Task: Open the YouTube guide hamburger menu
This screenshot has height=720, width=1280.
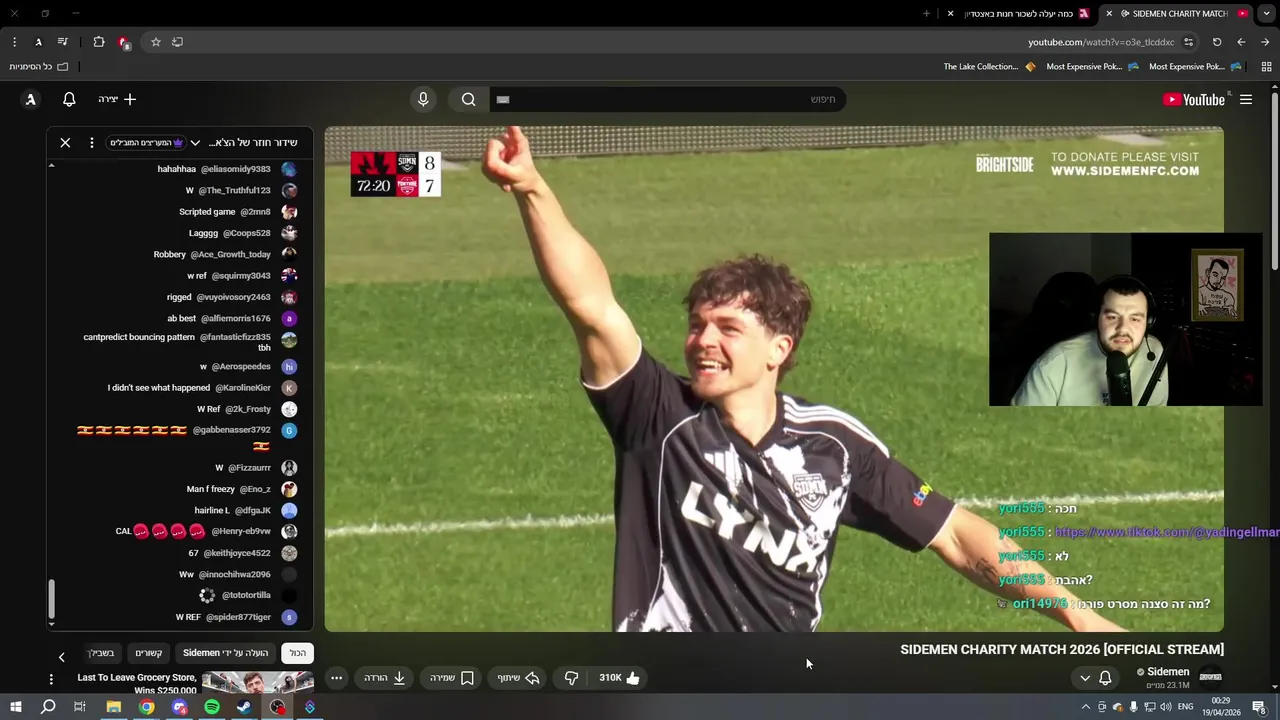Action: [x=1246, y=99]
